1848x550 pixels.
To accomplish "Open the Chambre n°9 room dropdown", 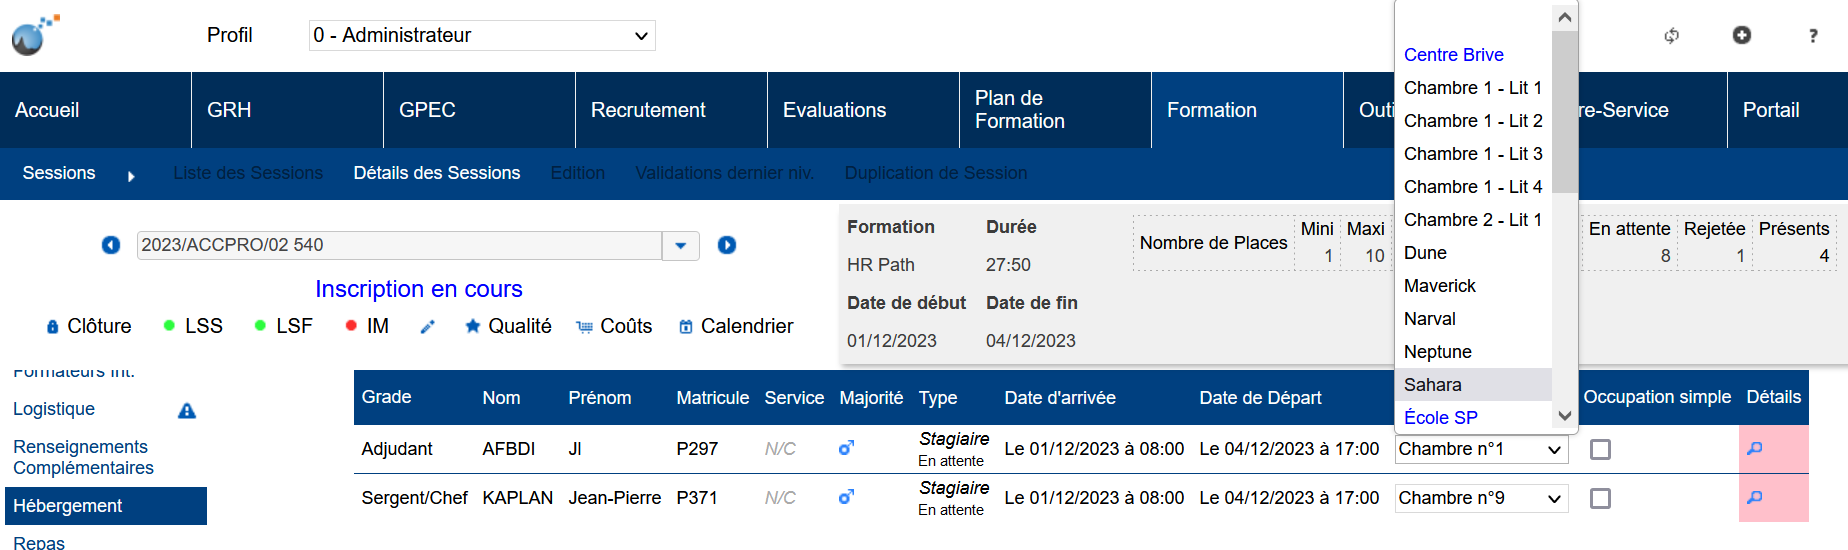I will [x=1481, y=498].
